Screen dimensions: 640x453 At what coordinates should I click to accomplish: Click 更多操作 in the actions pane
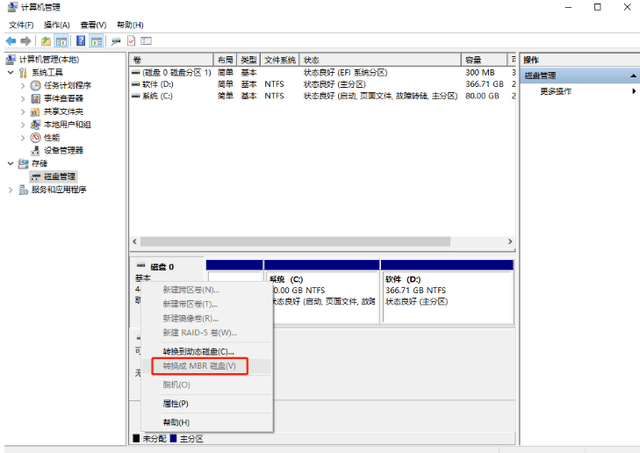(556, 91)
